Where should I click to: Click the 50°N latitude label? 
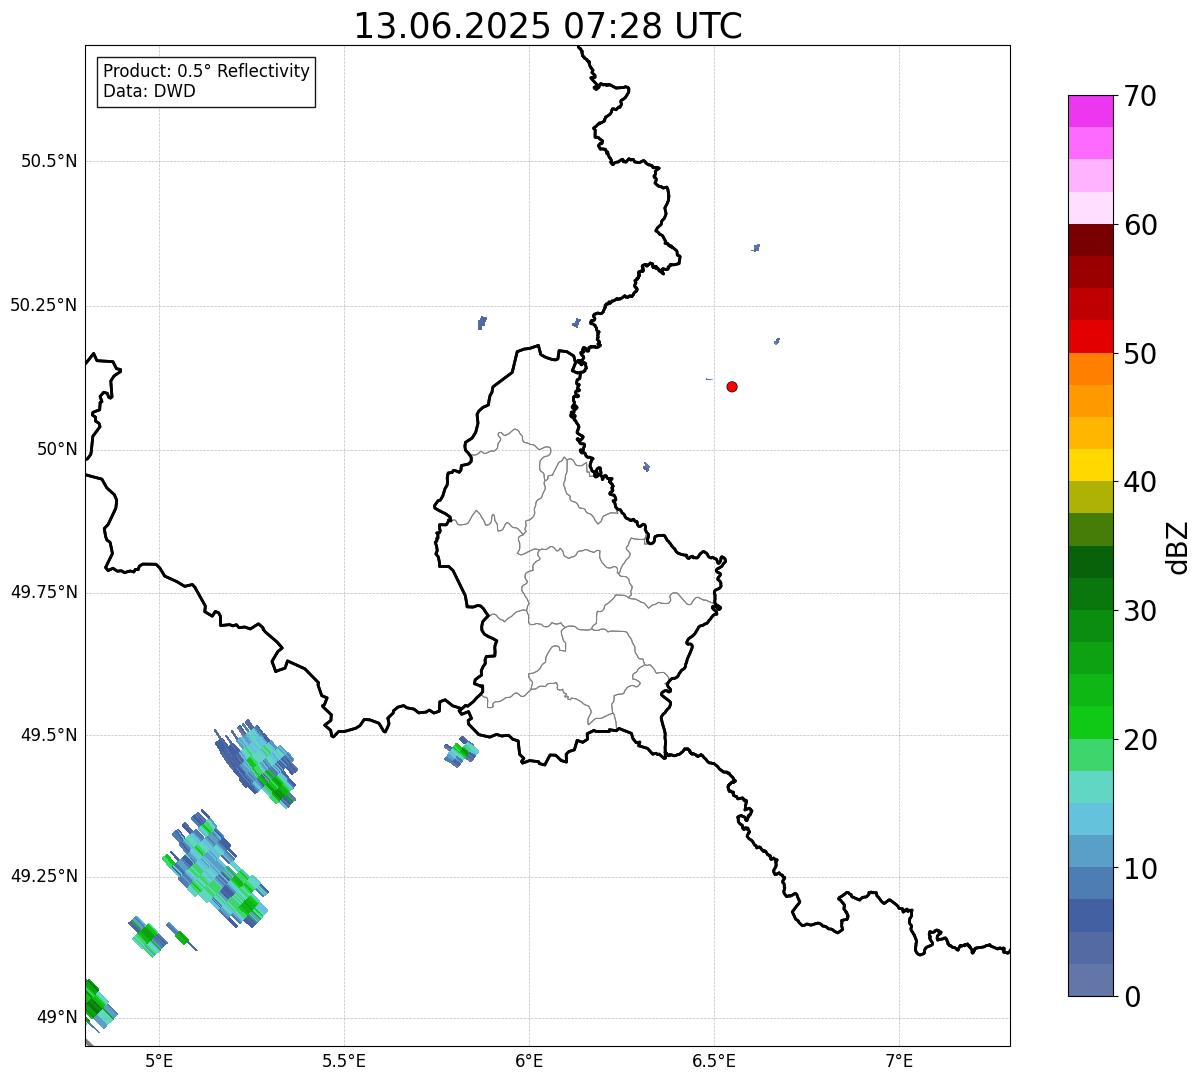[x=57, y=449]
